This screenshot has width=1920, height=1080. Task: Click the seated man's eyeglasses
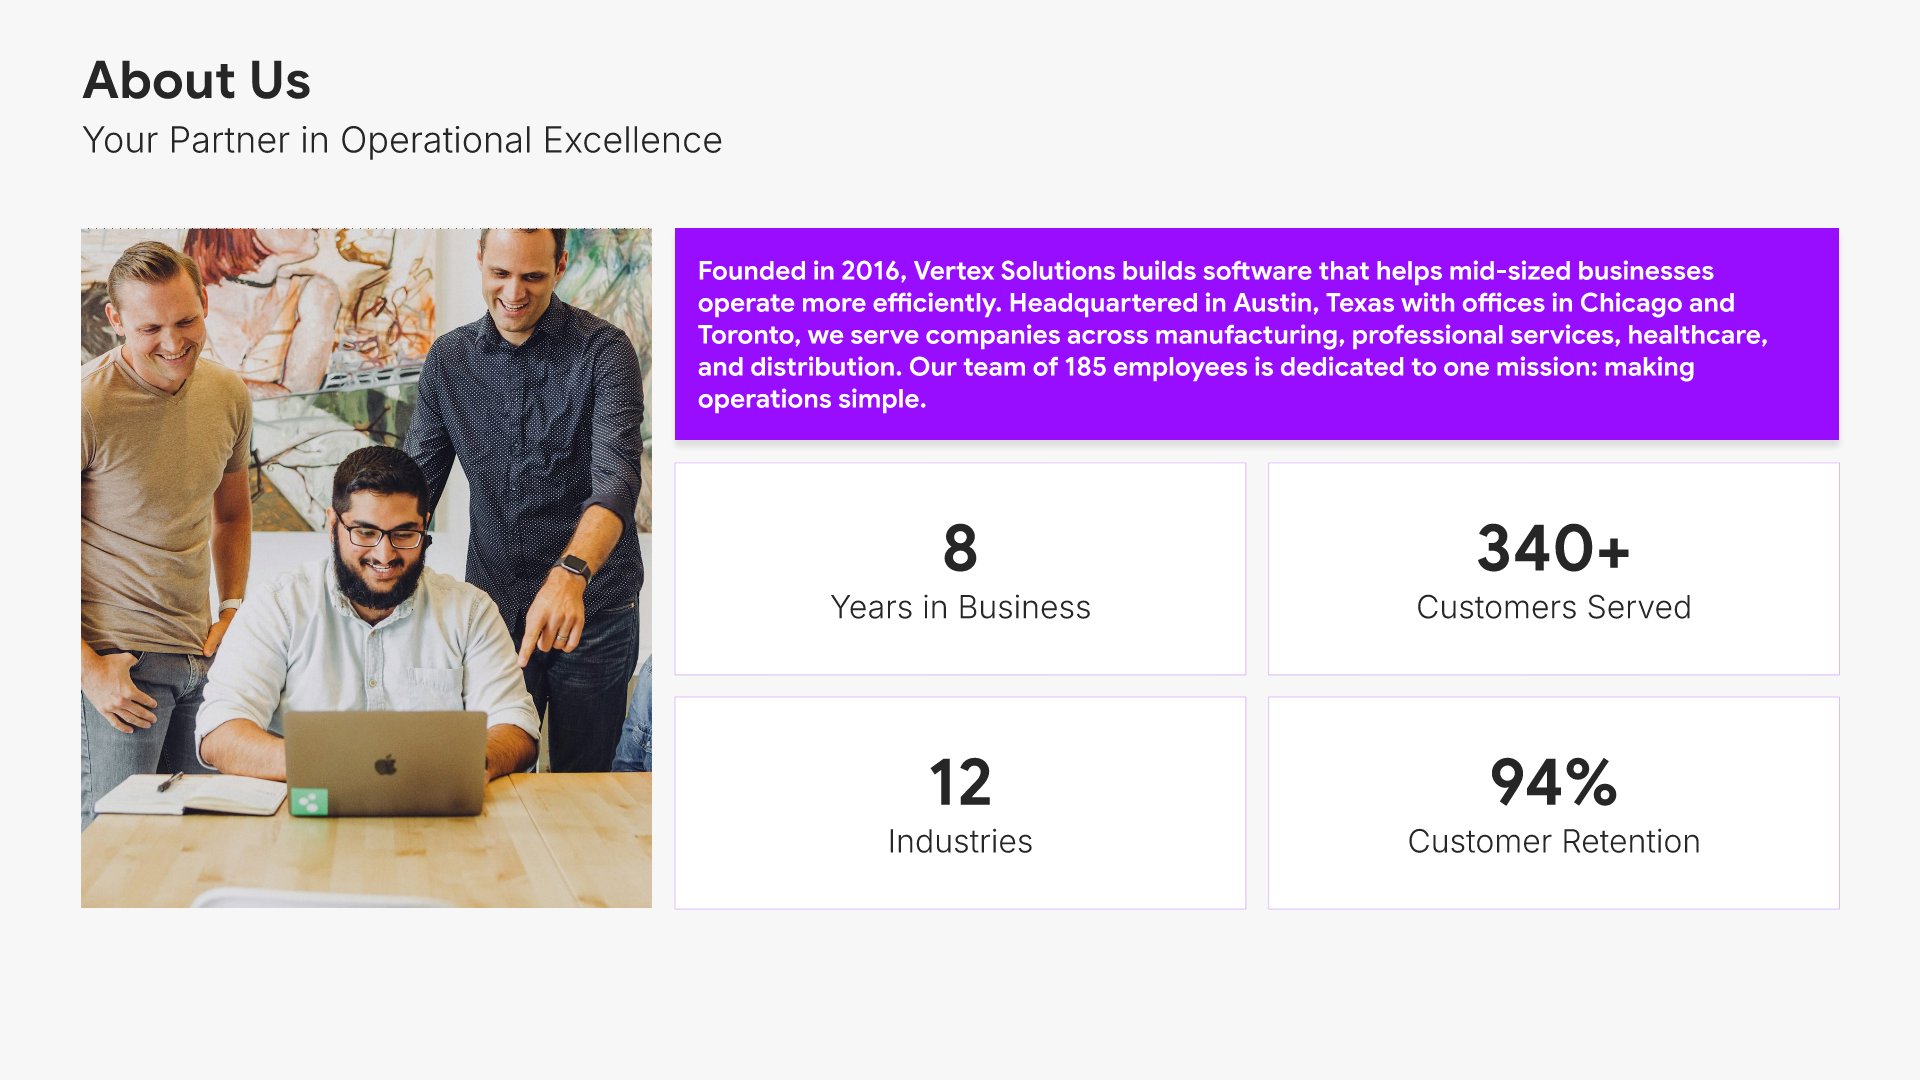point(381,535)
